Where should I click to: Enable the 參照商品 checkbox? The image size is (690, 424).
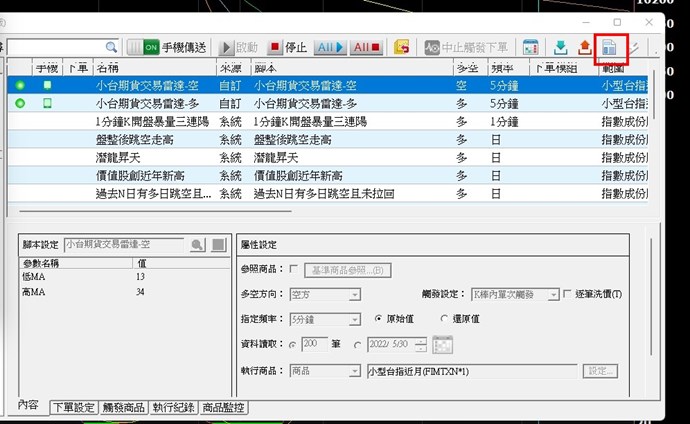click(x=293, y=270)
